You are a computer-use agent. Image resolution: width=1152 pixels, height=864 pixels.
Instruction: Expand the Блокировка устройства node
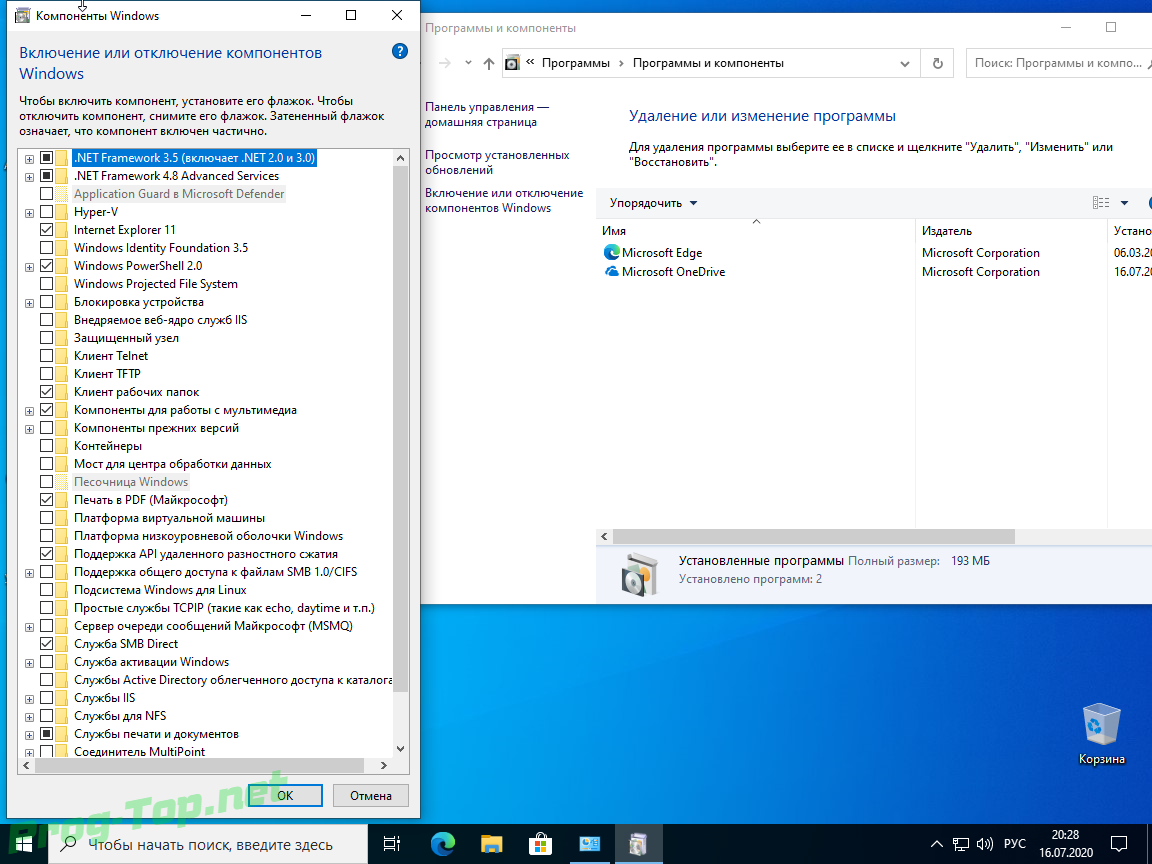pos(29,303)
